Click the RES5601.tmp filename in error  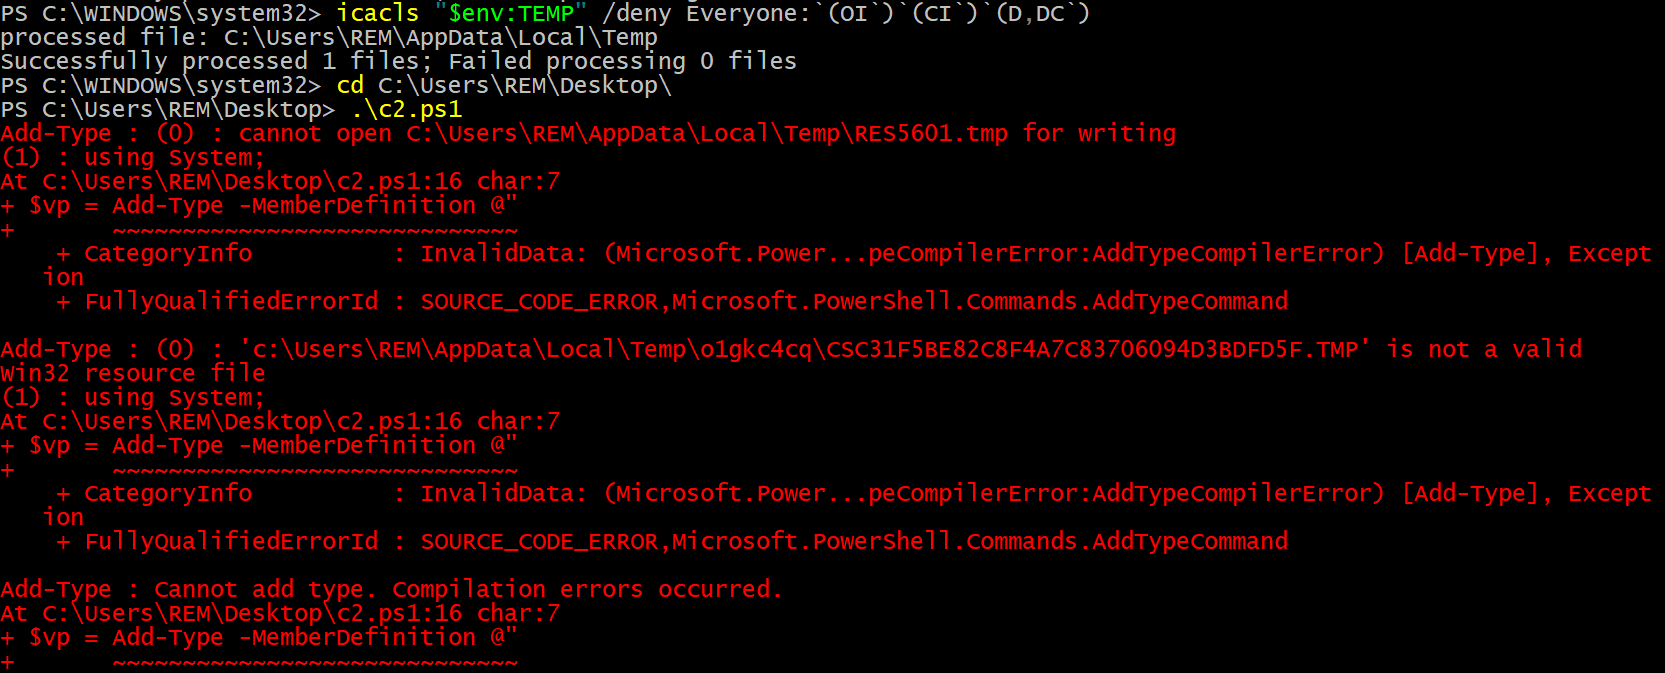point(930,134)
